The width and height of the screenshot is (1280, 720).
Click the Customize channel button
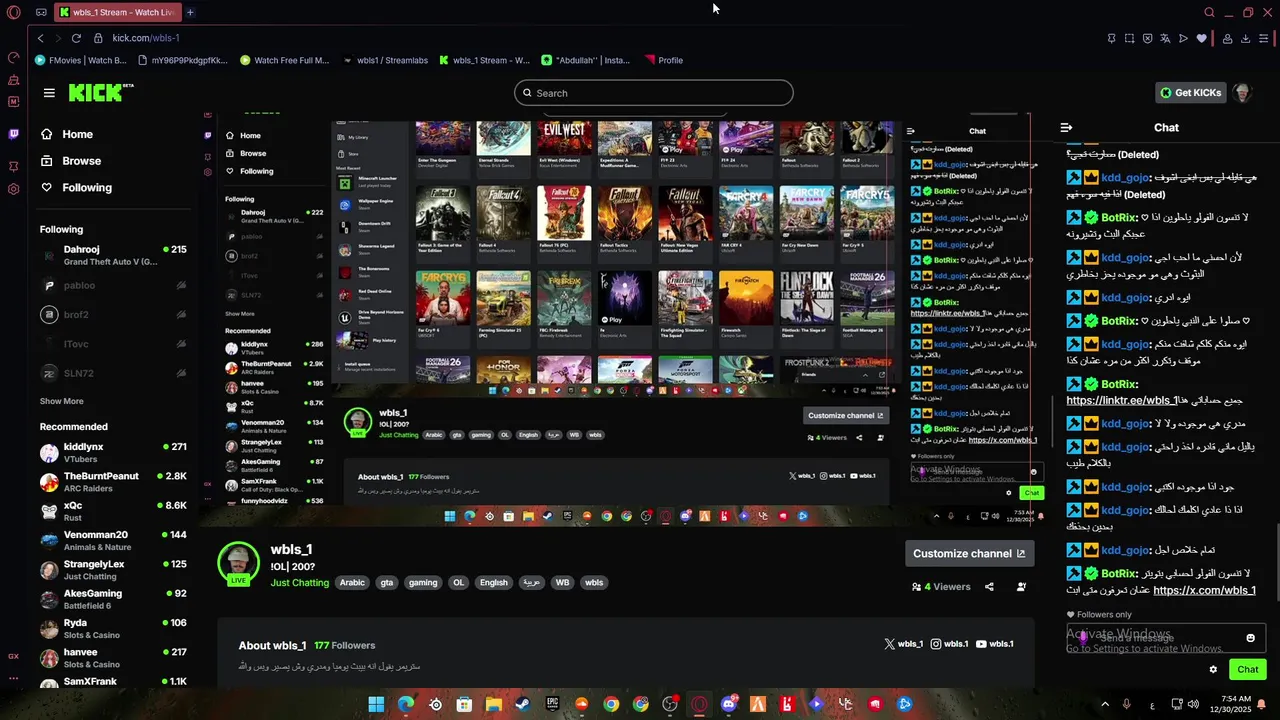969,553
